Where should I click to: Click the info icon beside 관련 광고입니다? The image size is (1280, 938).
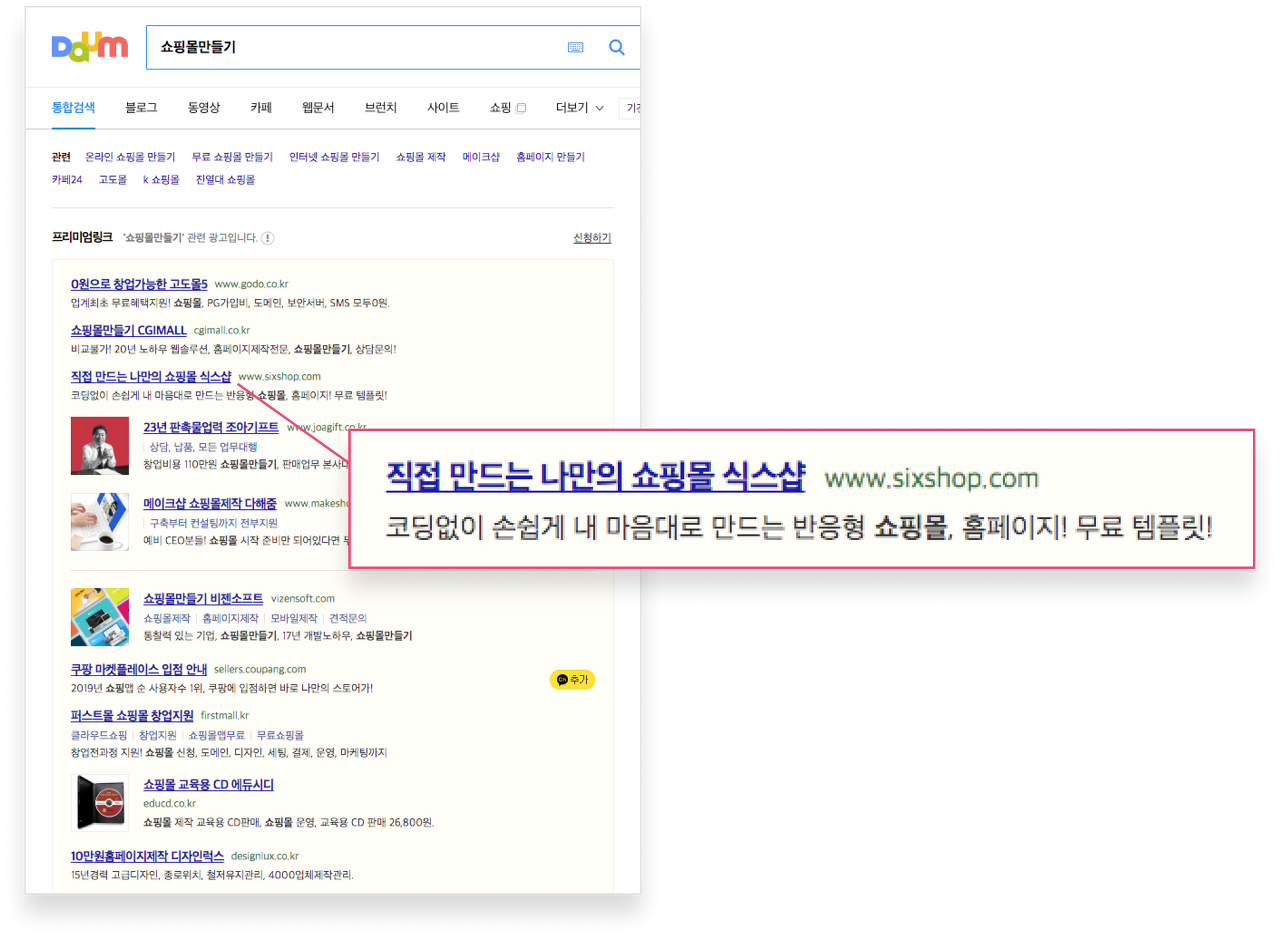(268, 238)
